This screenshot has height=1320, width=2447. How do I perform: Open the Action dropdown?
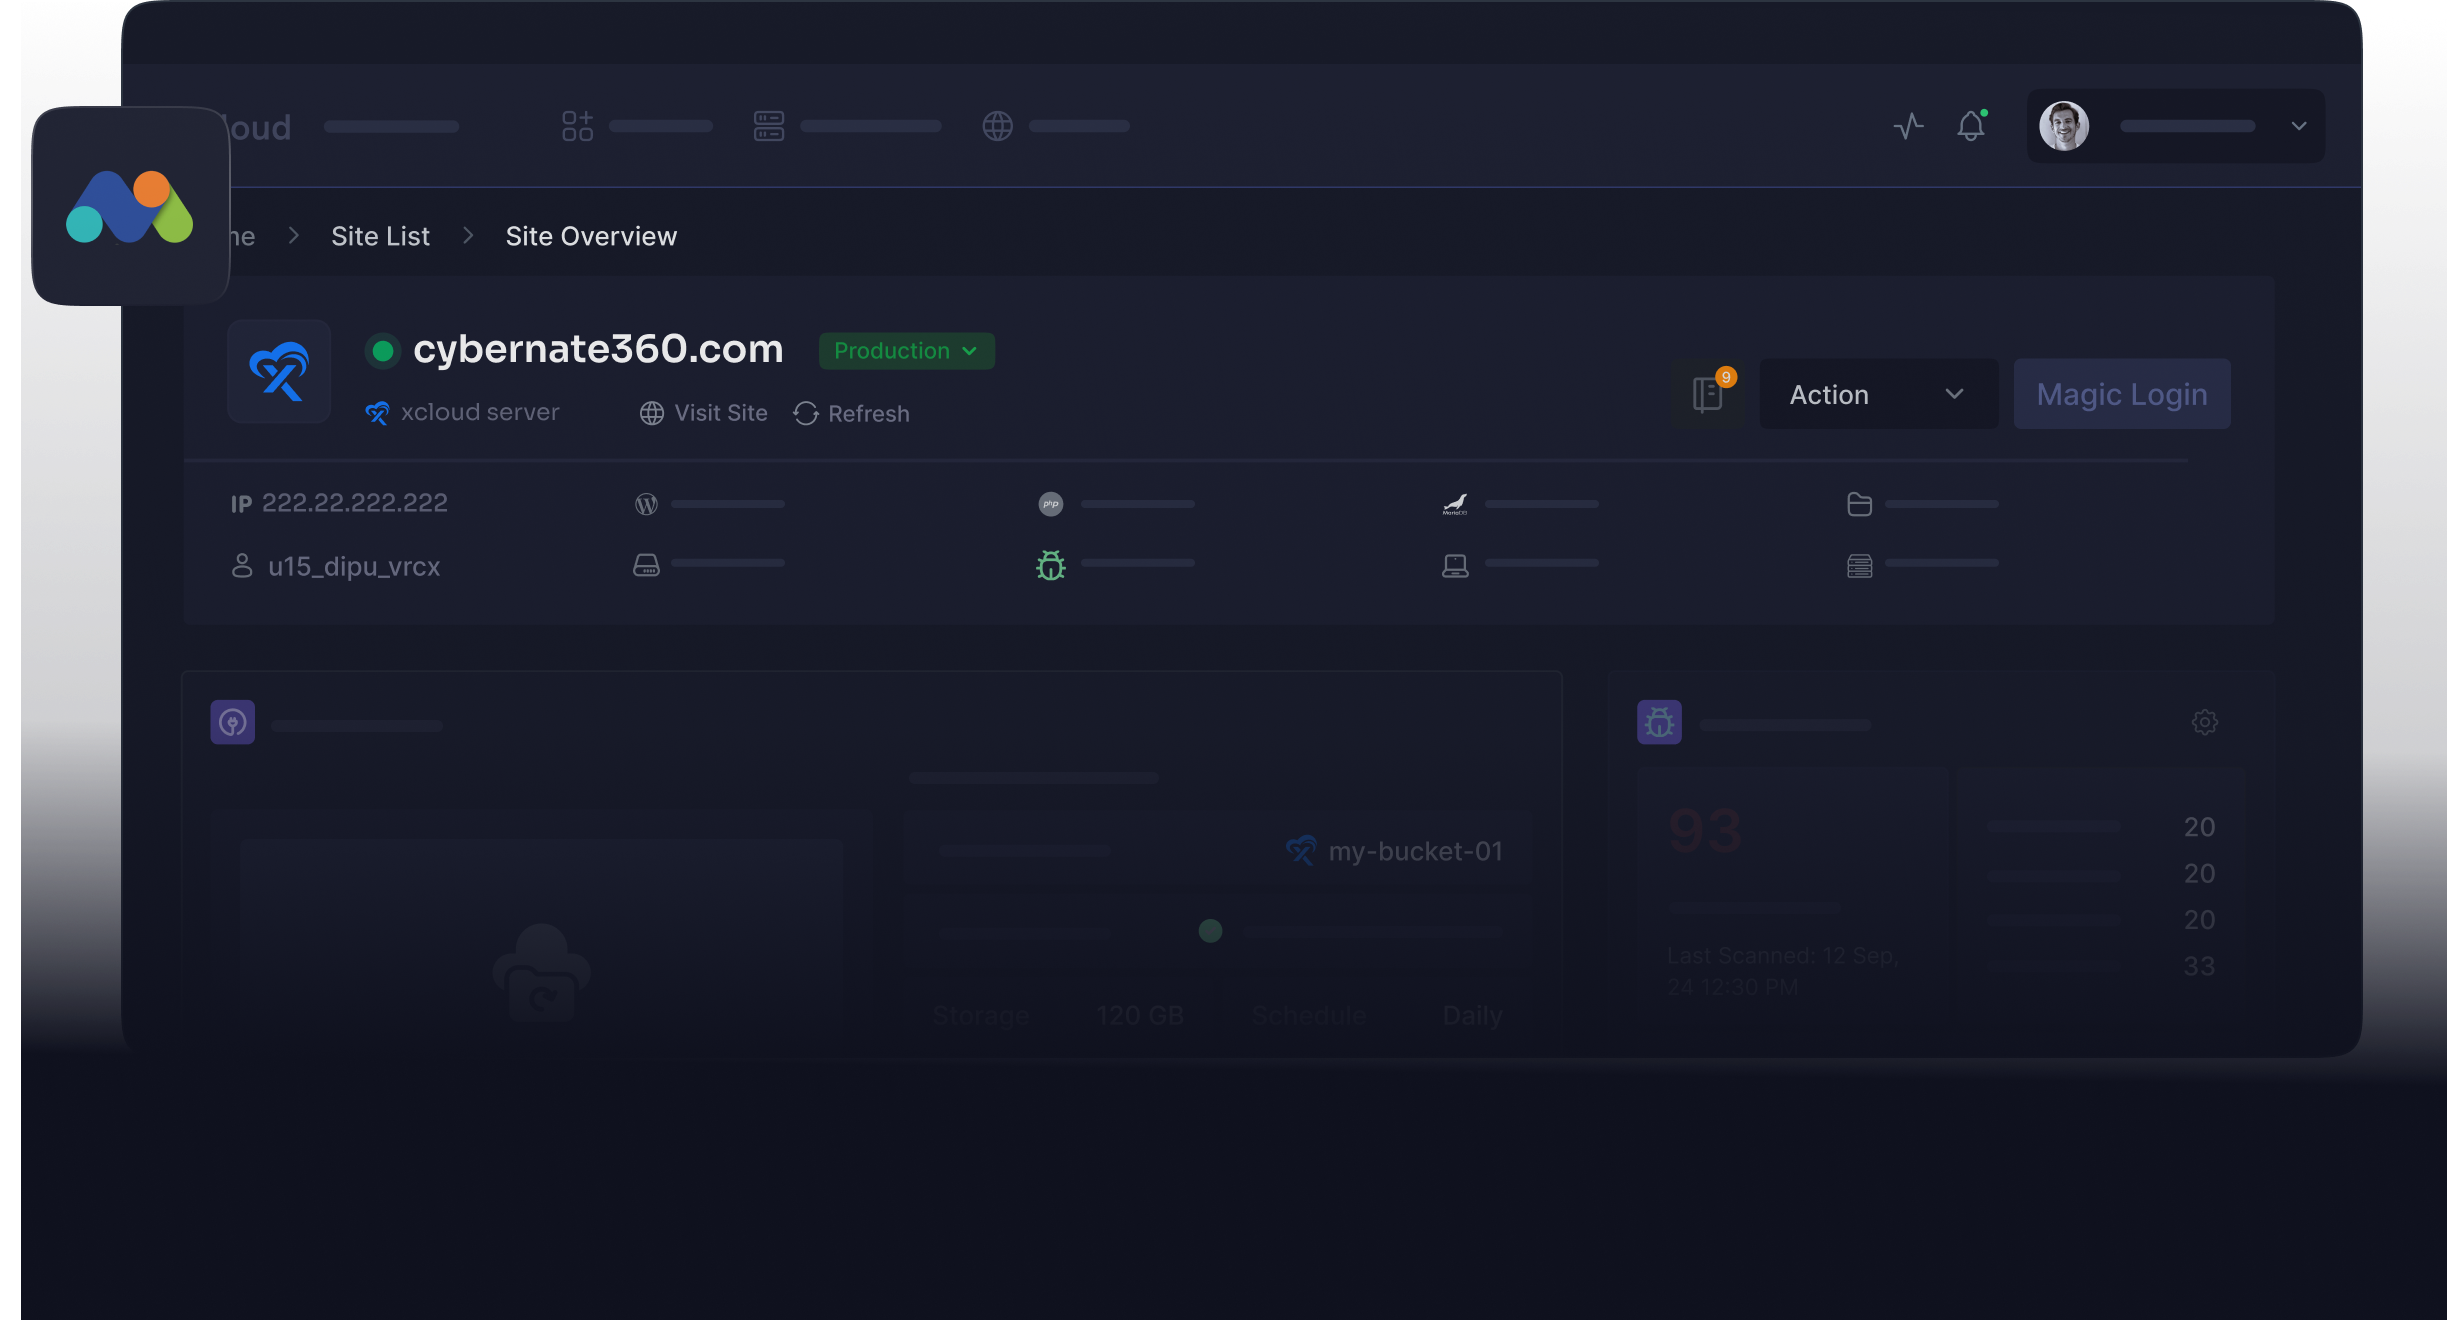(1879, 394)
